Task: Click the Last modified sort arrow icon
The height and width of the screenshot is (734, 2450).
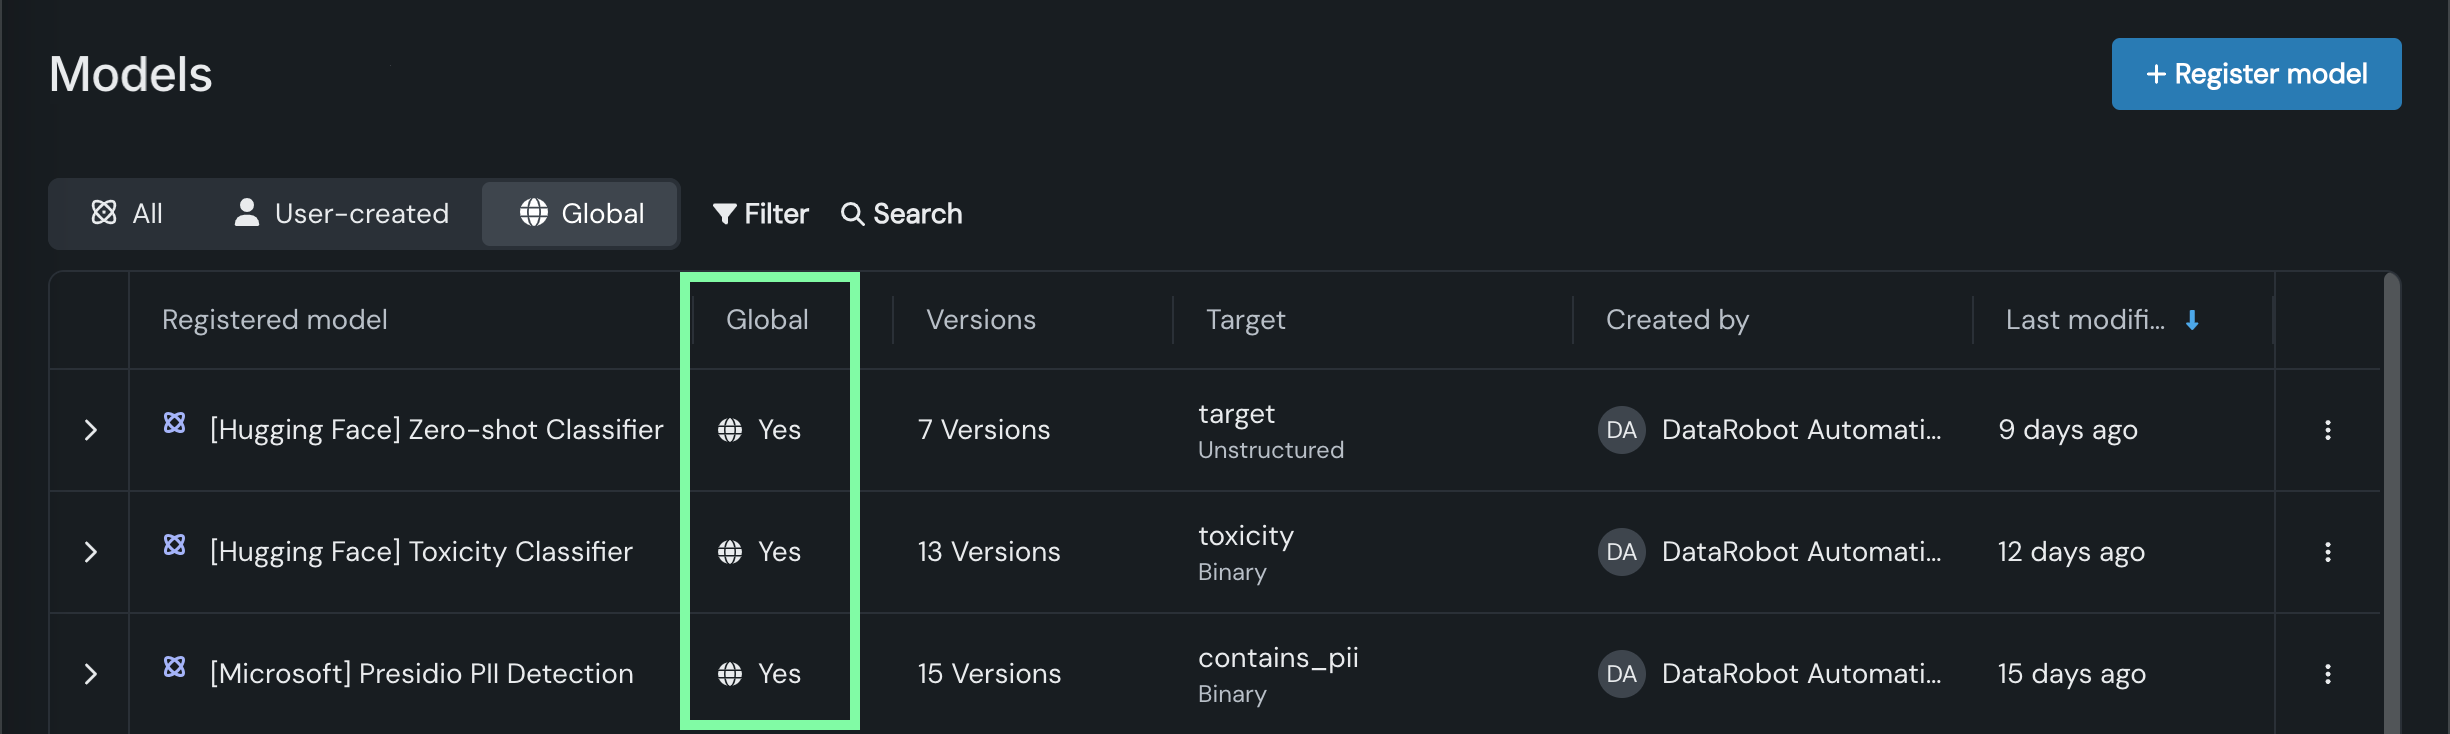Action: tap(2192, 320)
